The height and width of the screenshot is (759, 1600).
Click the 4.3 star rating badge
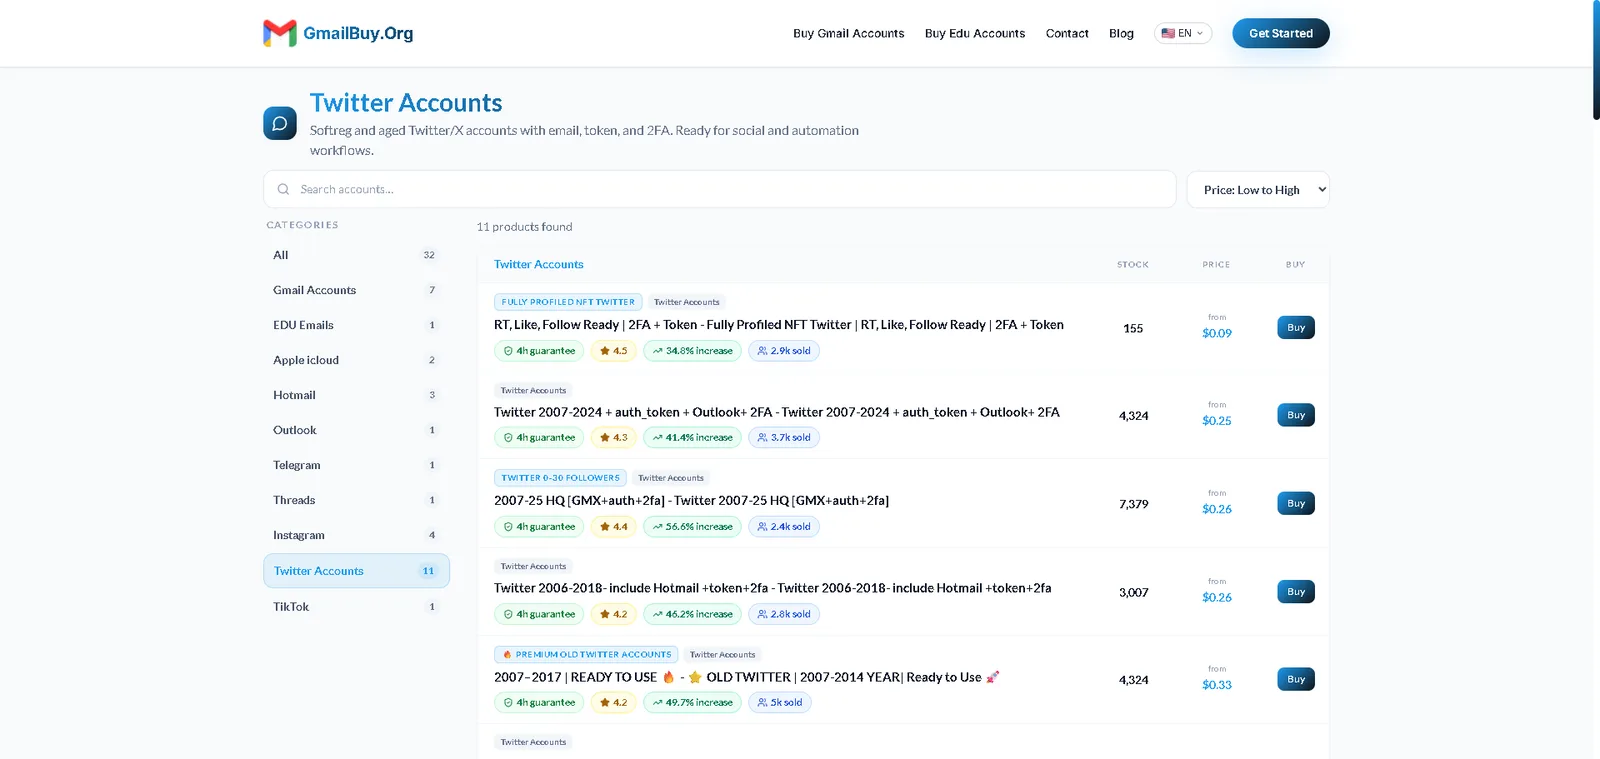(614, 438)
